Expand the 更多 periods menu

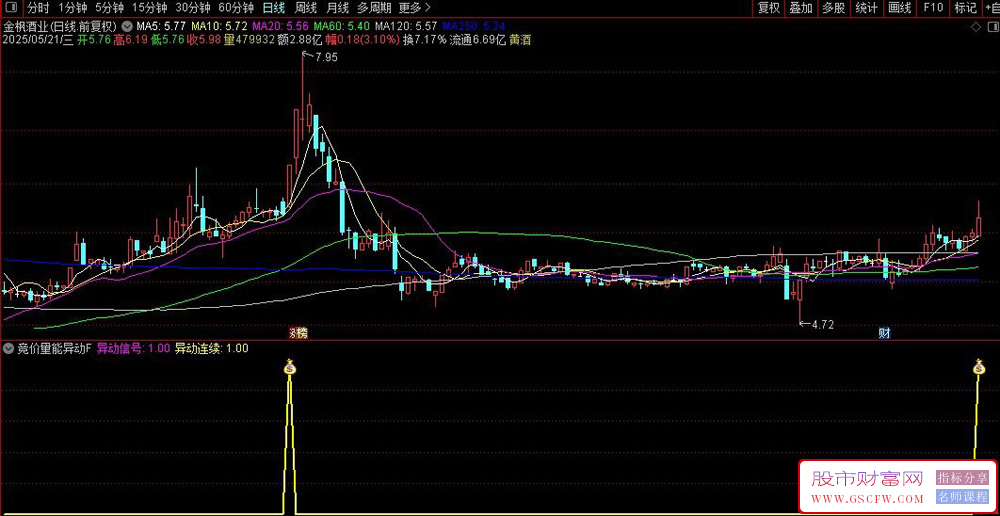tap(414, 8)
